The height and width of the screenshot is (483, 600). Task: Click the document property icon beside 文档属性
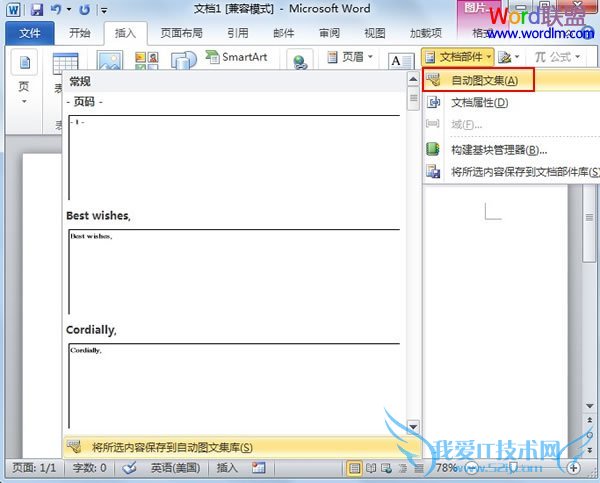[433, 102]
